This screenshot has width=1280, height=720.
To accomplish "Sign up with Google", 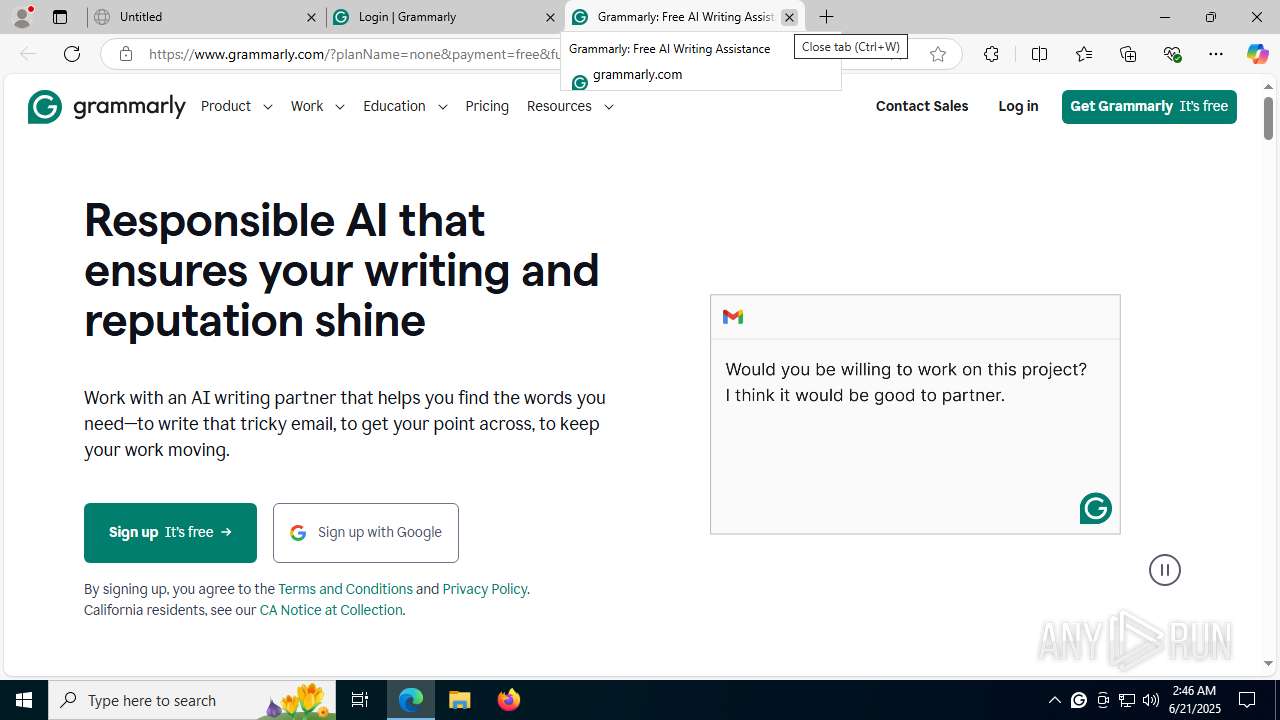I will [x=366, y=532].
